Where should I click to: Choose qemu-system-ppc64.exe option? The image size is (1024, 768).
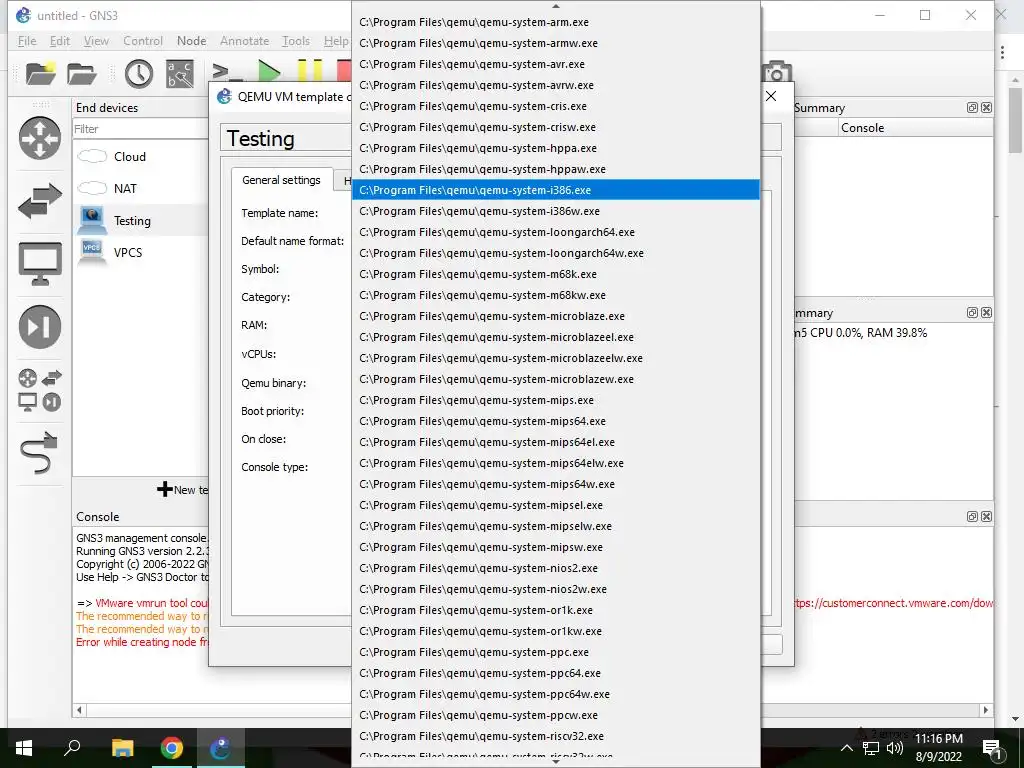556,673
